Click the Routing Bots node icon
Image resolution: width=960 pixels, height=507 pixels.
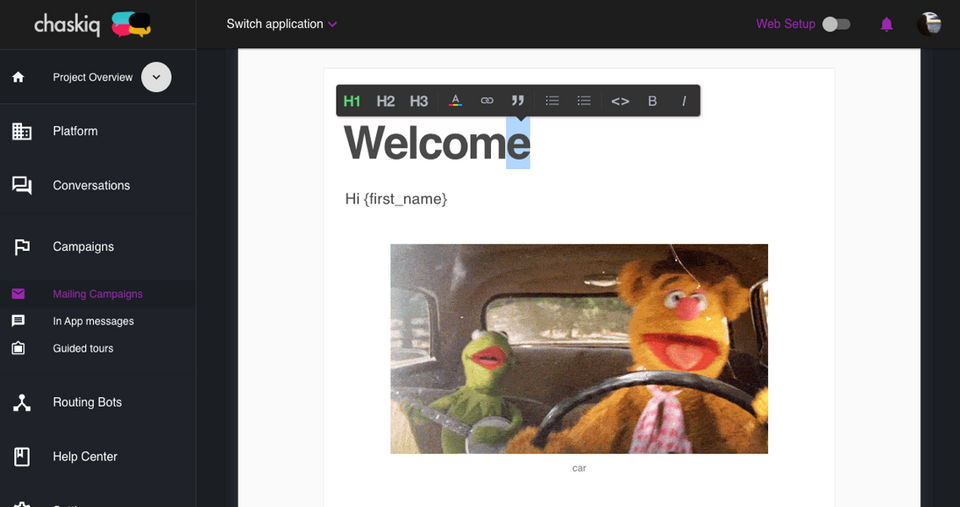tap(21, 402)
